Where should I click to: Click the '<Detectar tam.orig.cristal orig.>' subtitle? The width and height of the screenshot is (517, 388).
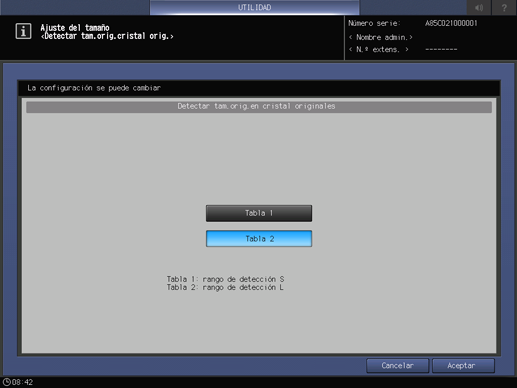pos(107,36)
